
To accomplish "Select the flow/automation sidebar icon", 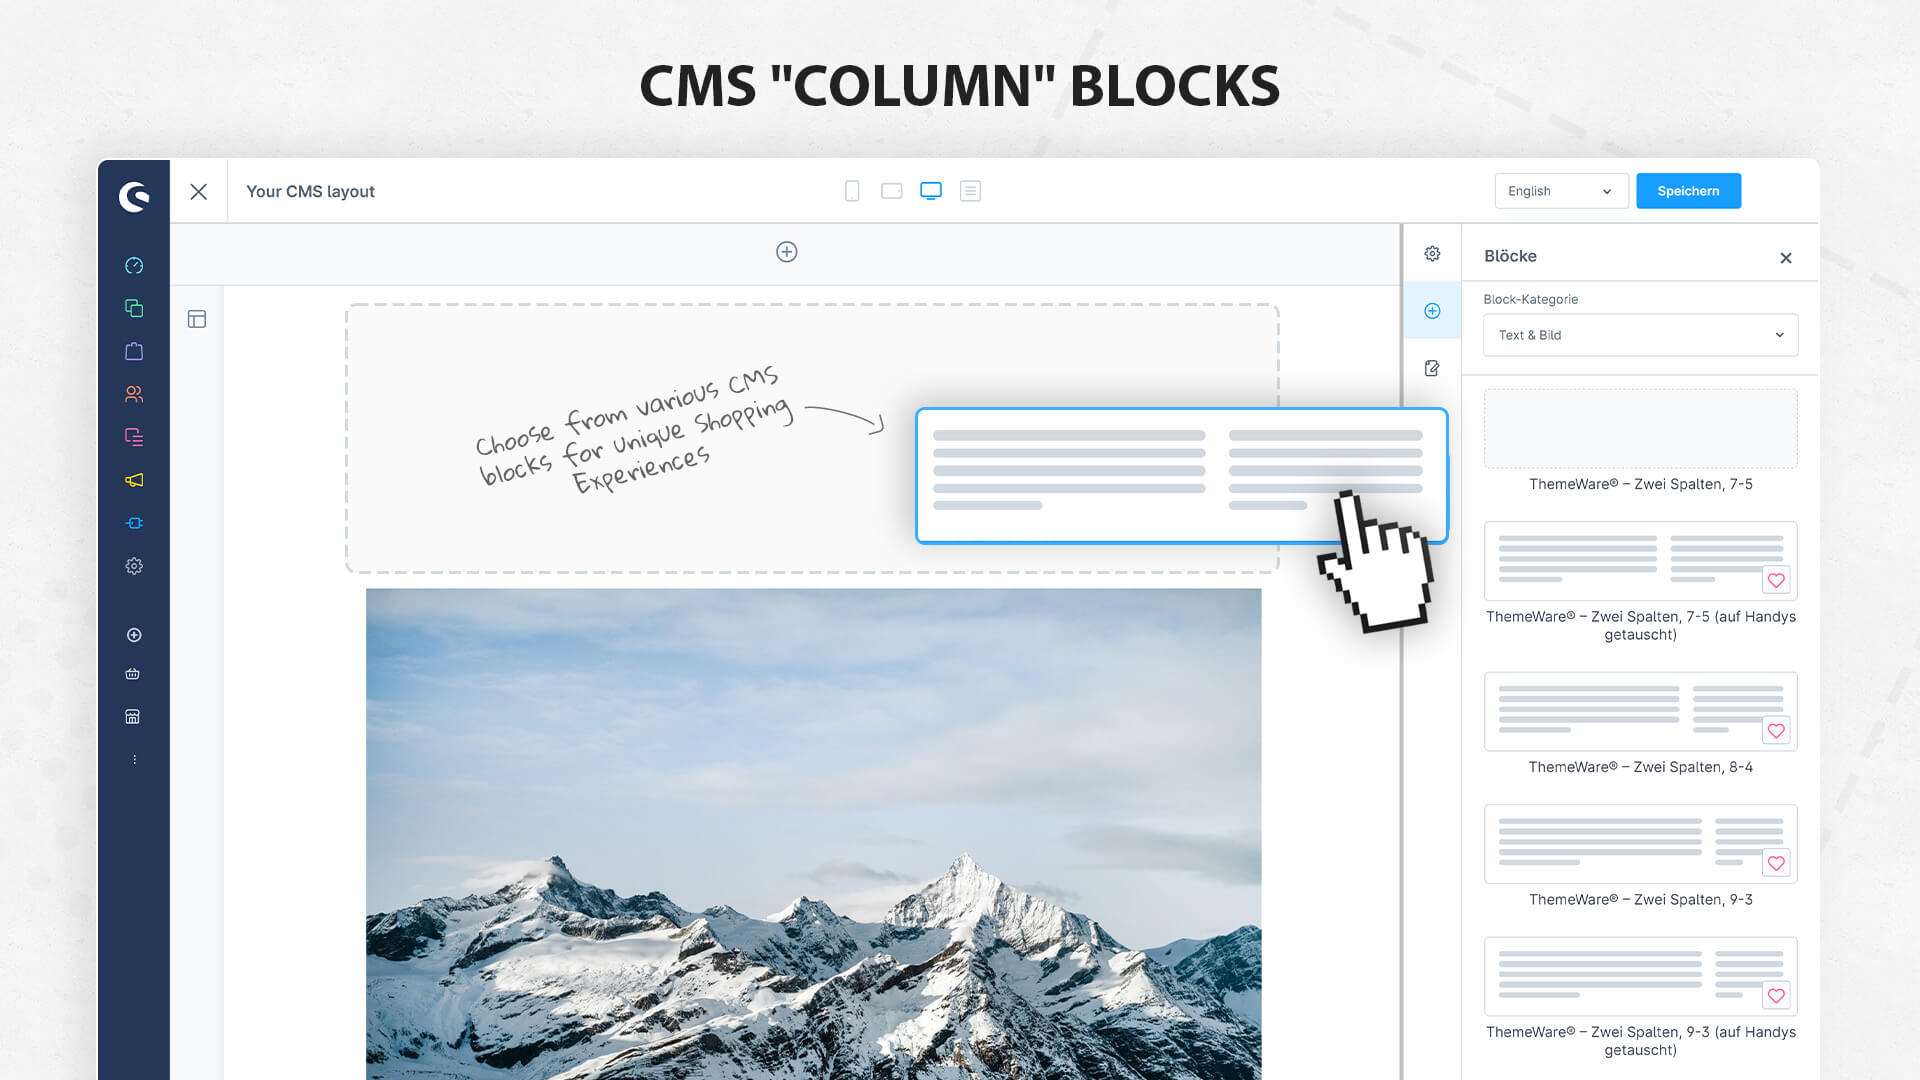I will pyautogui.click(x=132, y=522).
